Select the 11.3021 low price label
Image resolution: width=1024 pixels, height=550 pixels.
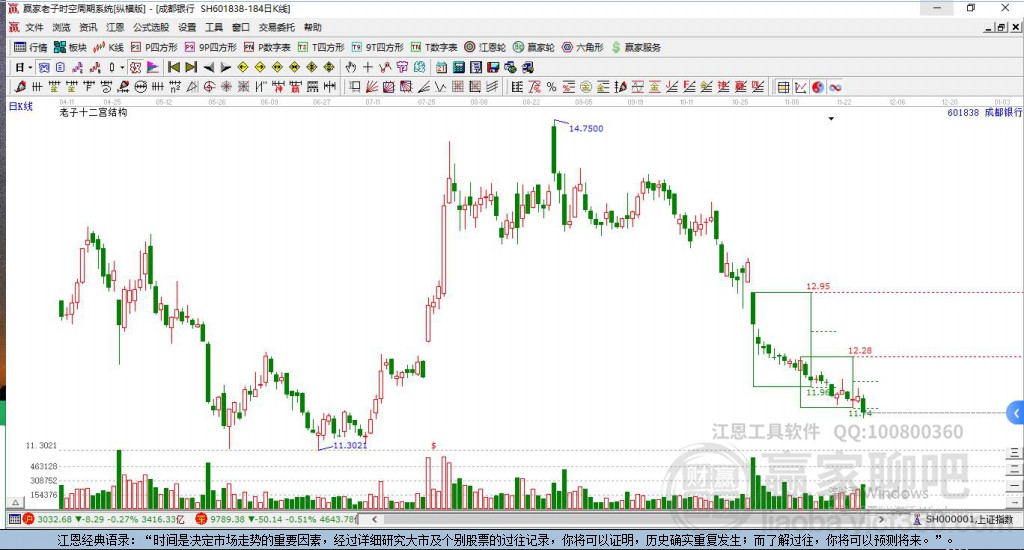click(350, 445)
